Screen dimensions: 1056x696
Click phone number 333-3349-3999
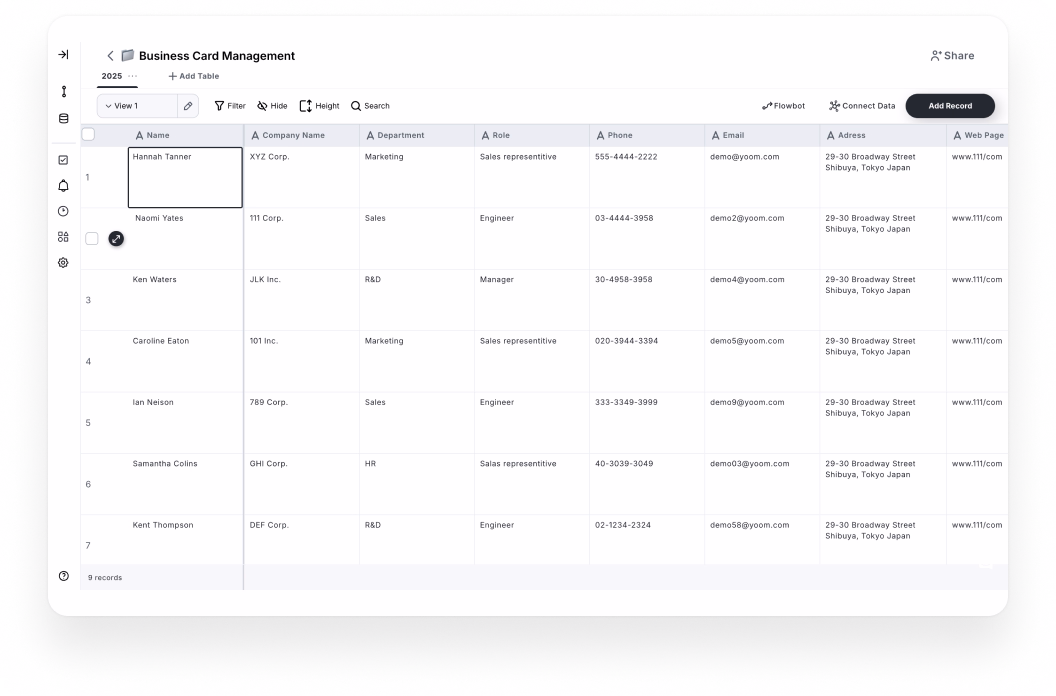point(626,402)
